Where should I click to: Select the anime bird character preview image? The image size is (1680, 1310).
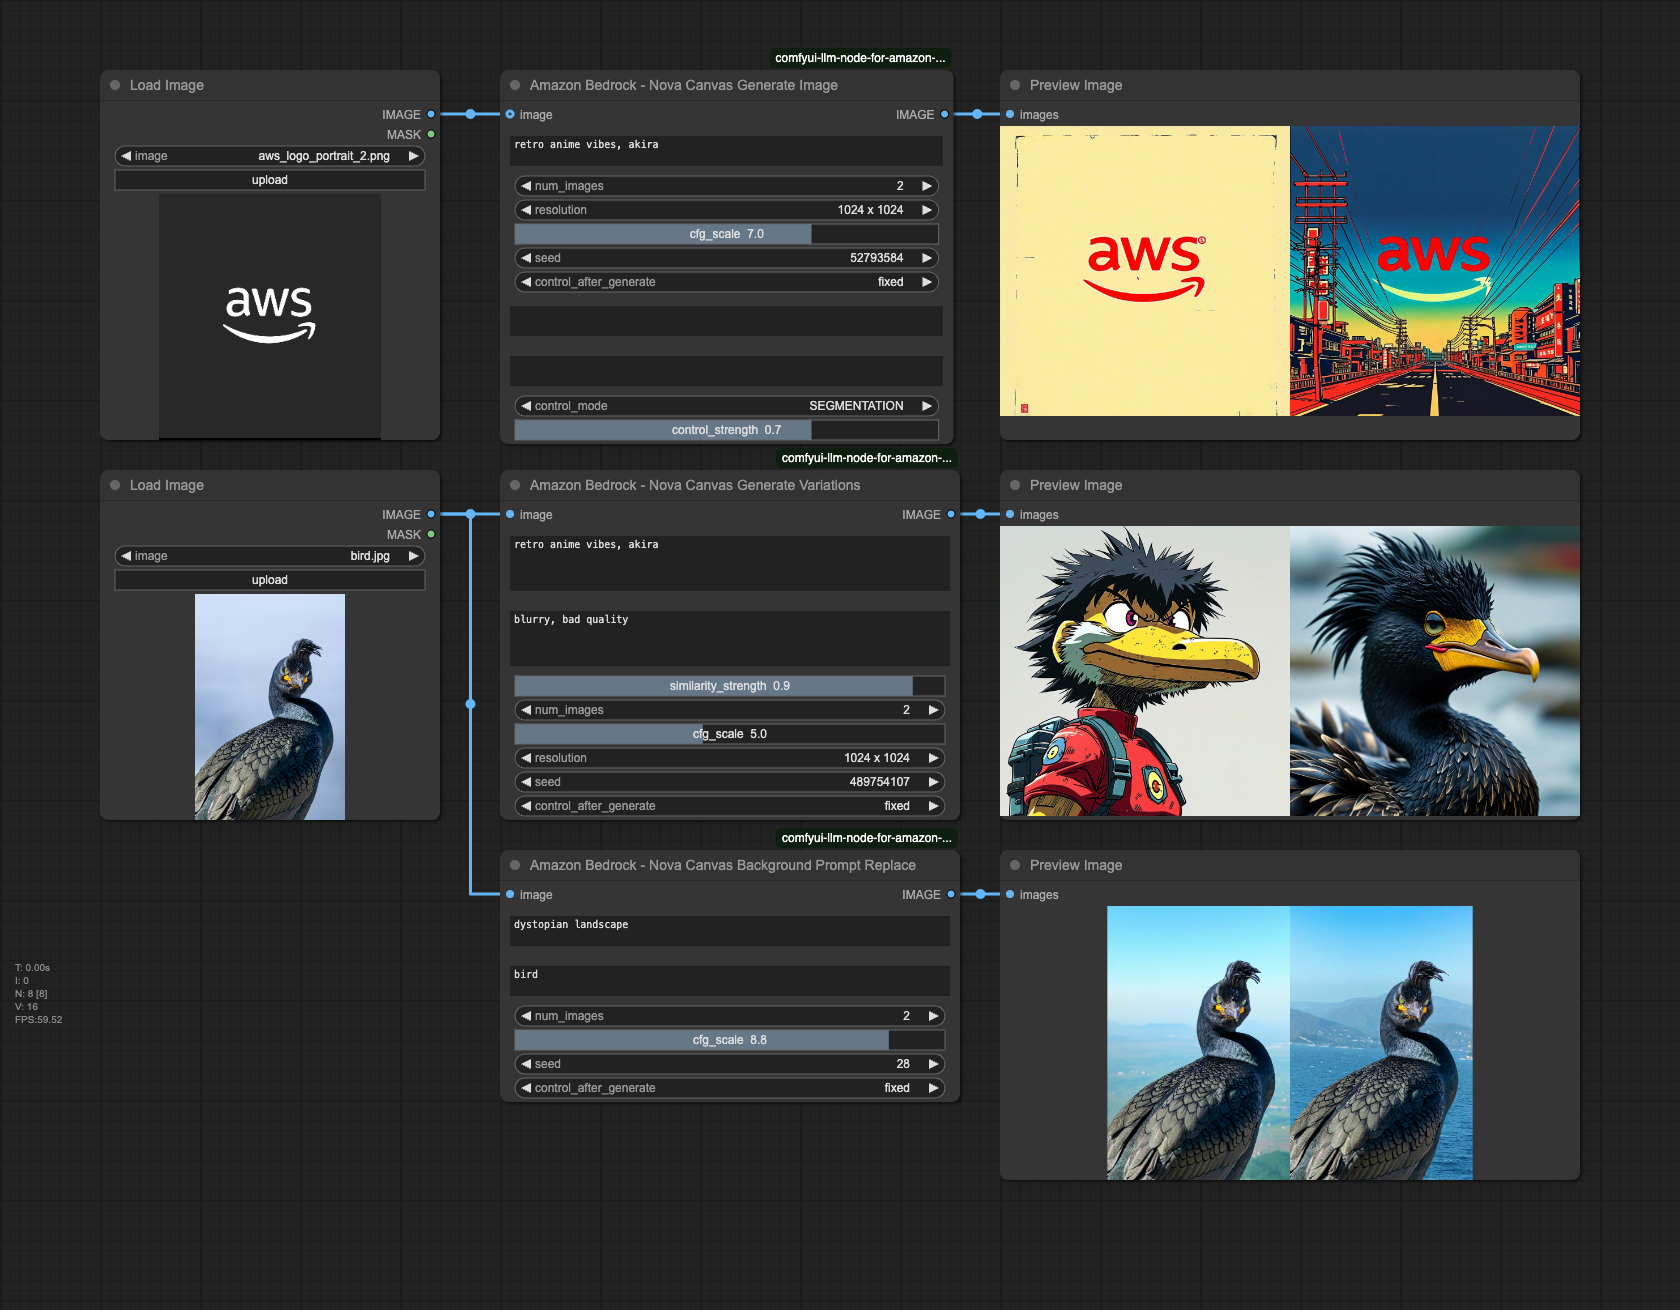point(1145,671)
